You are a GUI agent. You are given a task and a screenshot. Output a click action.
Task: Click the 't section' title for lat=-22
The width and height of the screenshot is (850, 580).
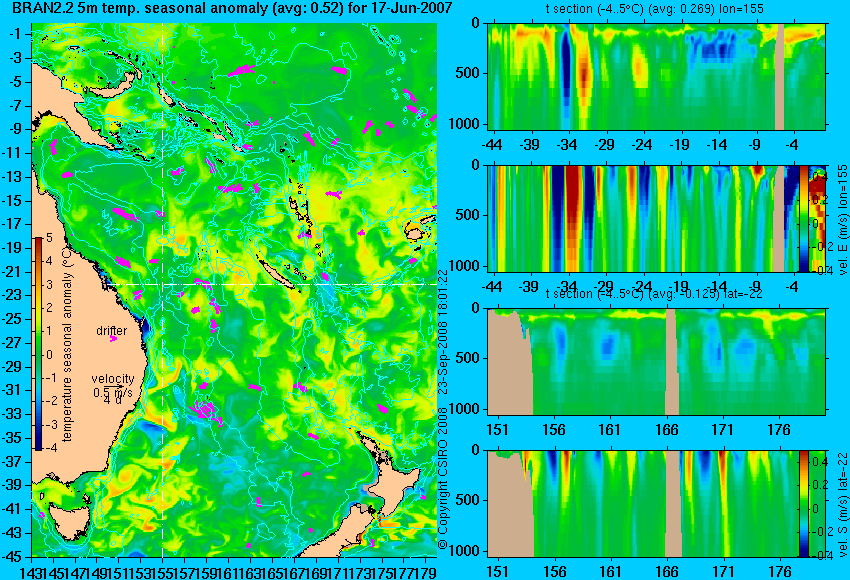coord(654,294)
